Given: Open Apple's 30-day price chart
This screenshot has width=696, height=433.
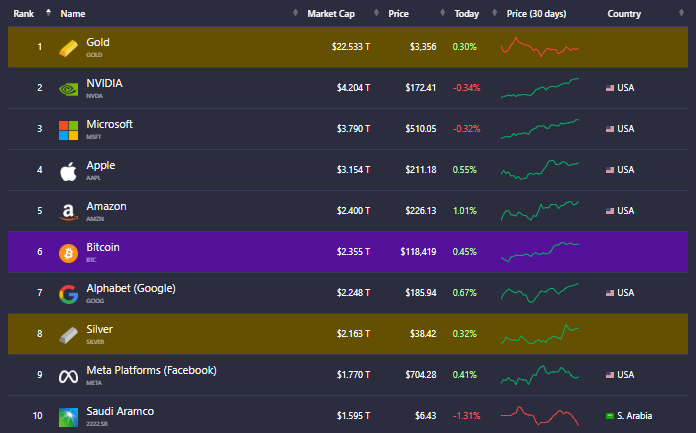Looking at the screenshot, I should click(x=540, y=170).
